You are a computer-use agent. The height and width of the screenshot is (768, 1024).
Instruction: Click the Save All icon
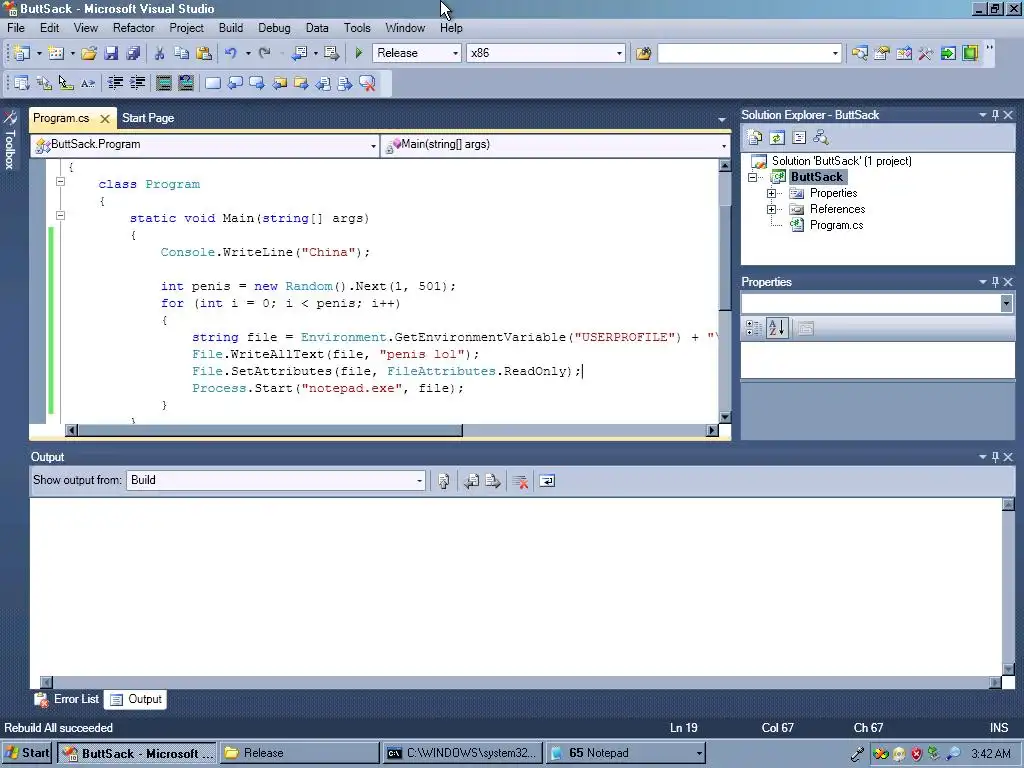pos(133,54)
